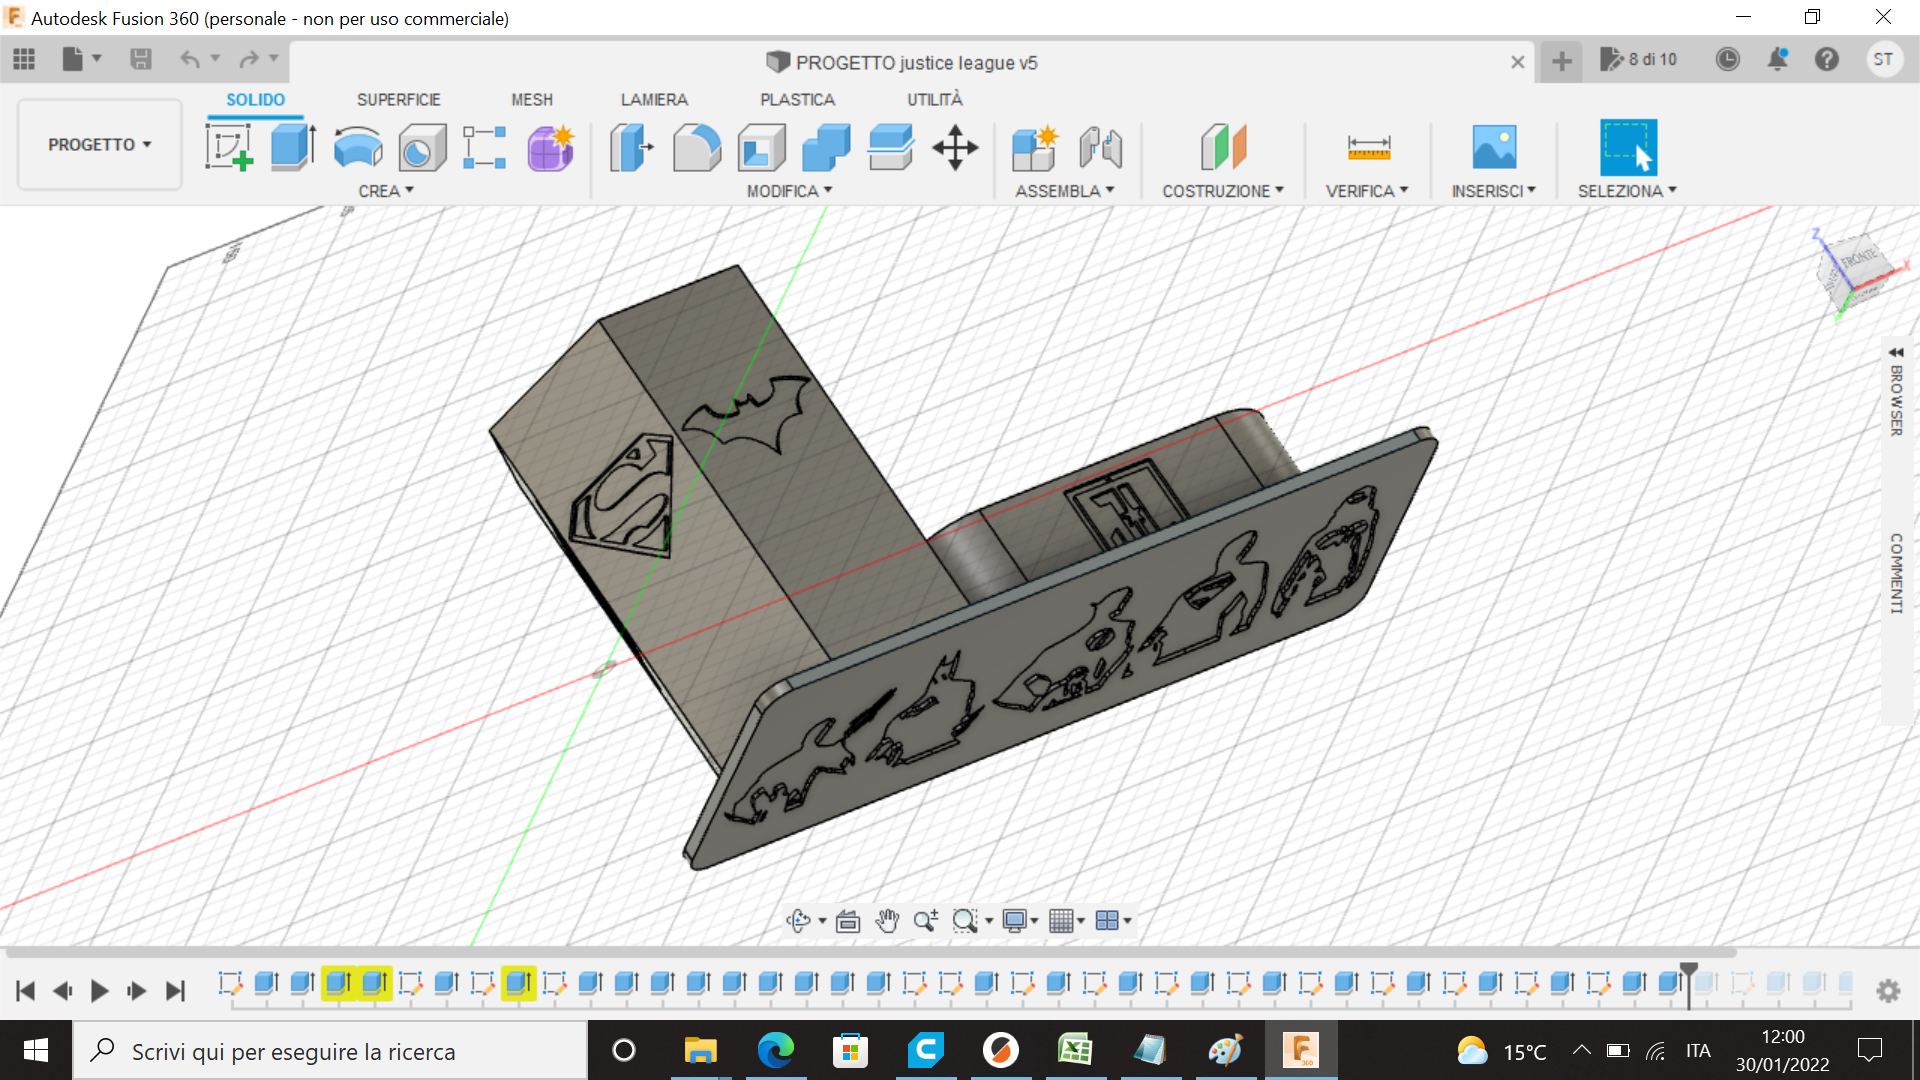Expand the COMMENTI side panel

click(1896, 572)
